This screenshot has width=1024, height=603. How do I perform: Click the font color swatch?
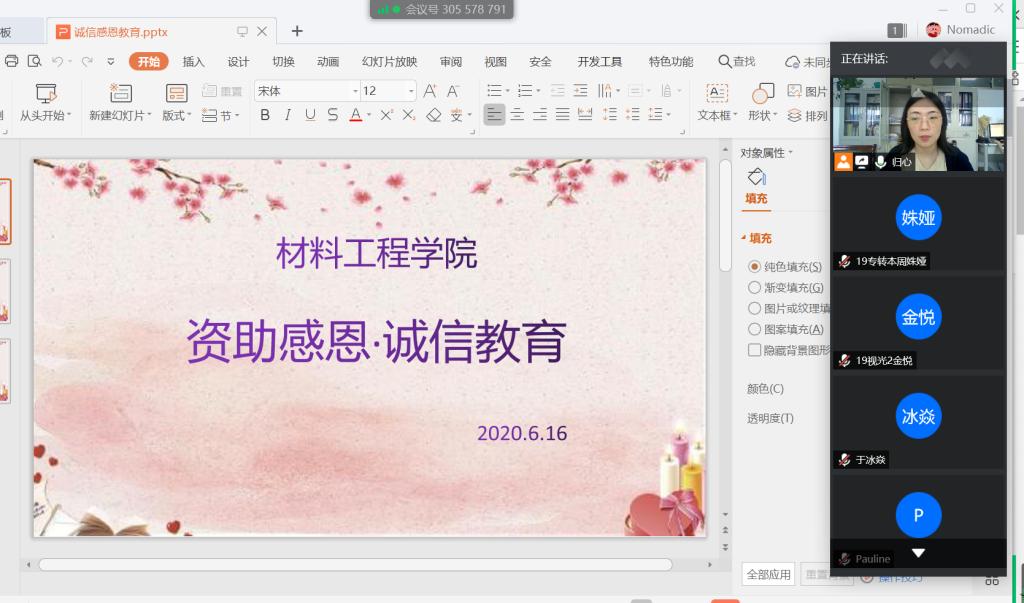(x=355, y=115)
